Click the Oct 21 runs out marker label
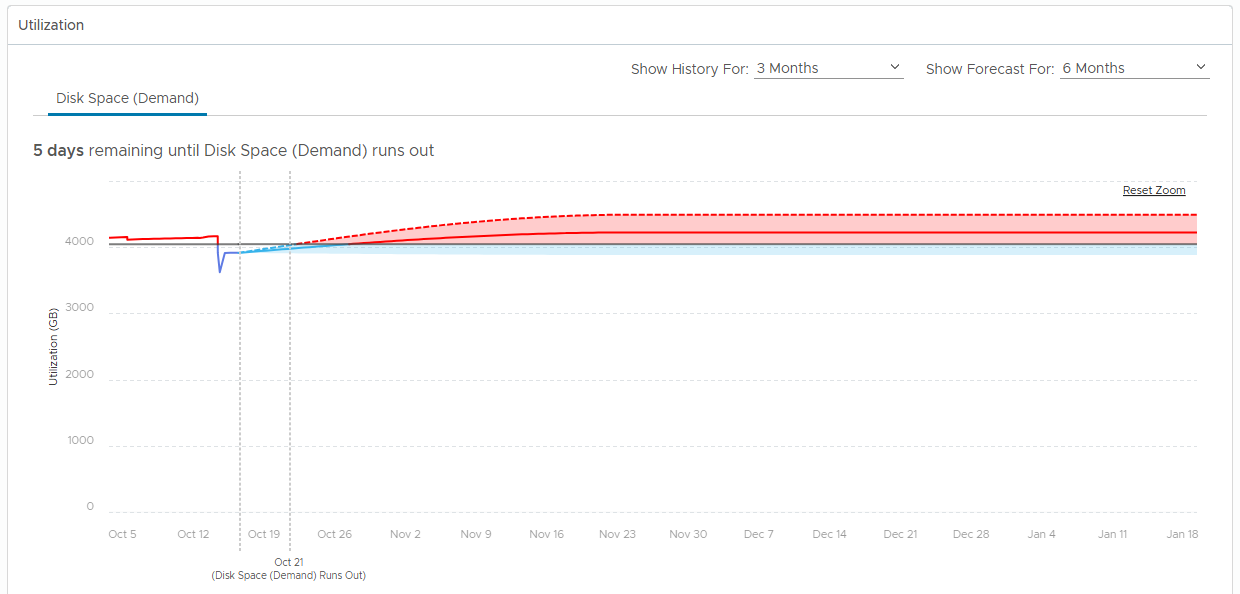This screenshot has height=594, width=1240. [x=288, y=569]
